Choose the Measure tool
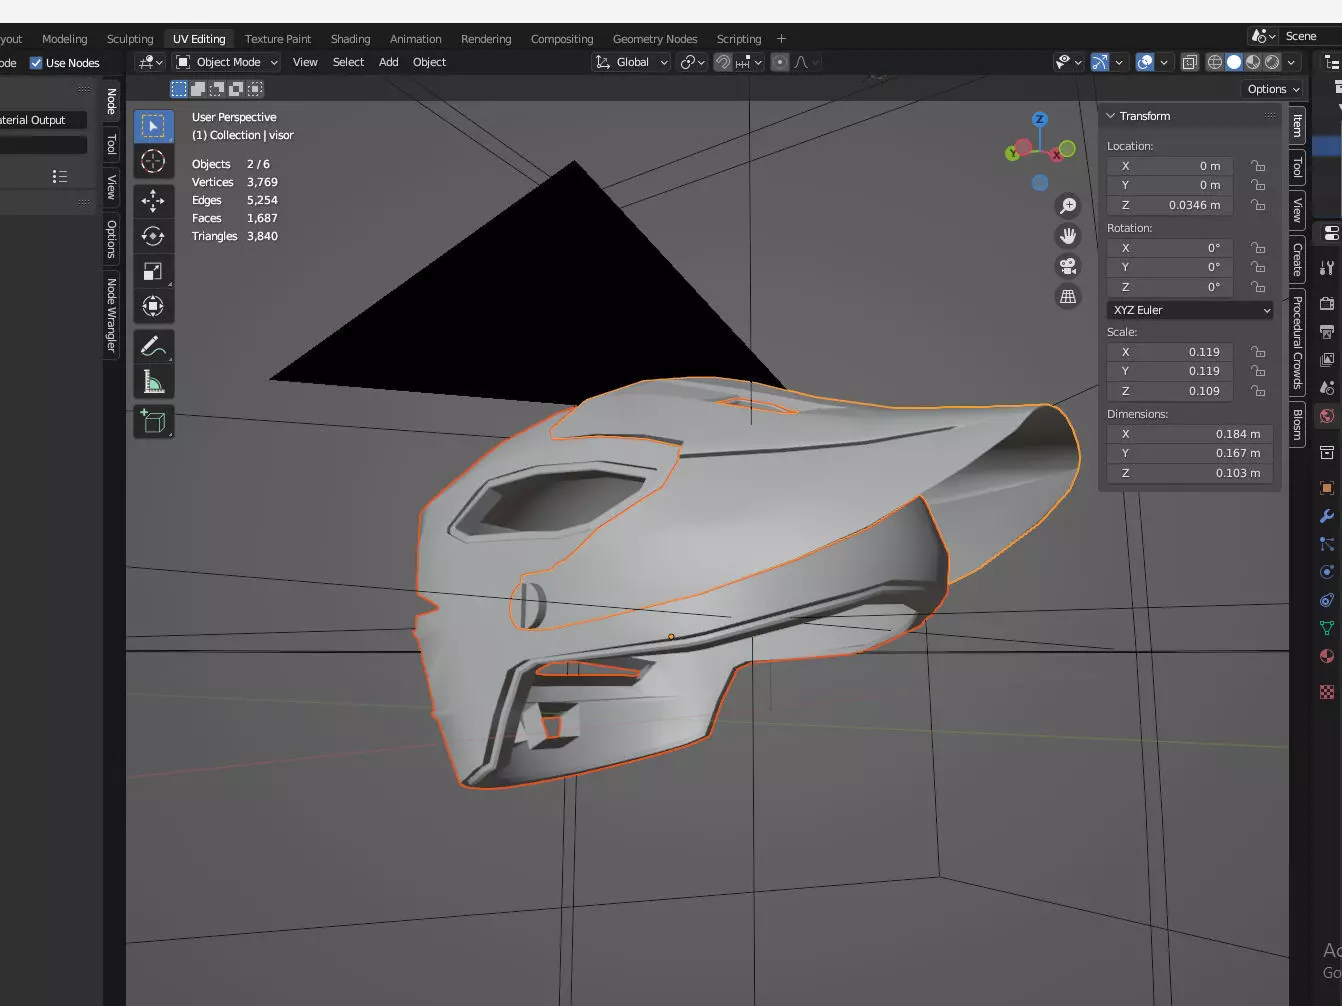Screen dimensions: 1342x1006 [x=153, y=382]
